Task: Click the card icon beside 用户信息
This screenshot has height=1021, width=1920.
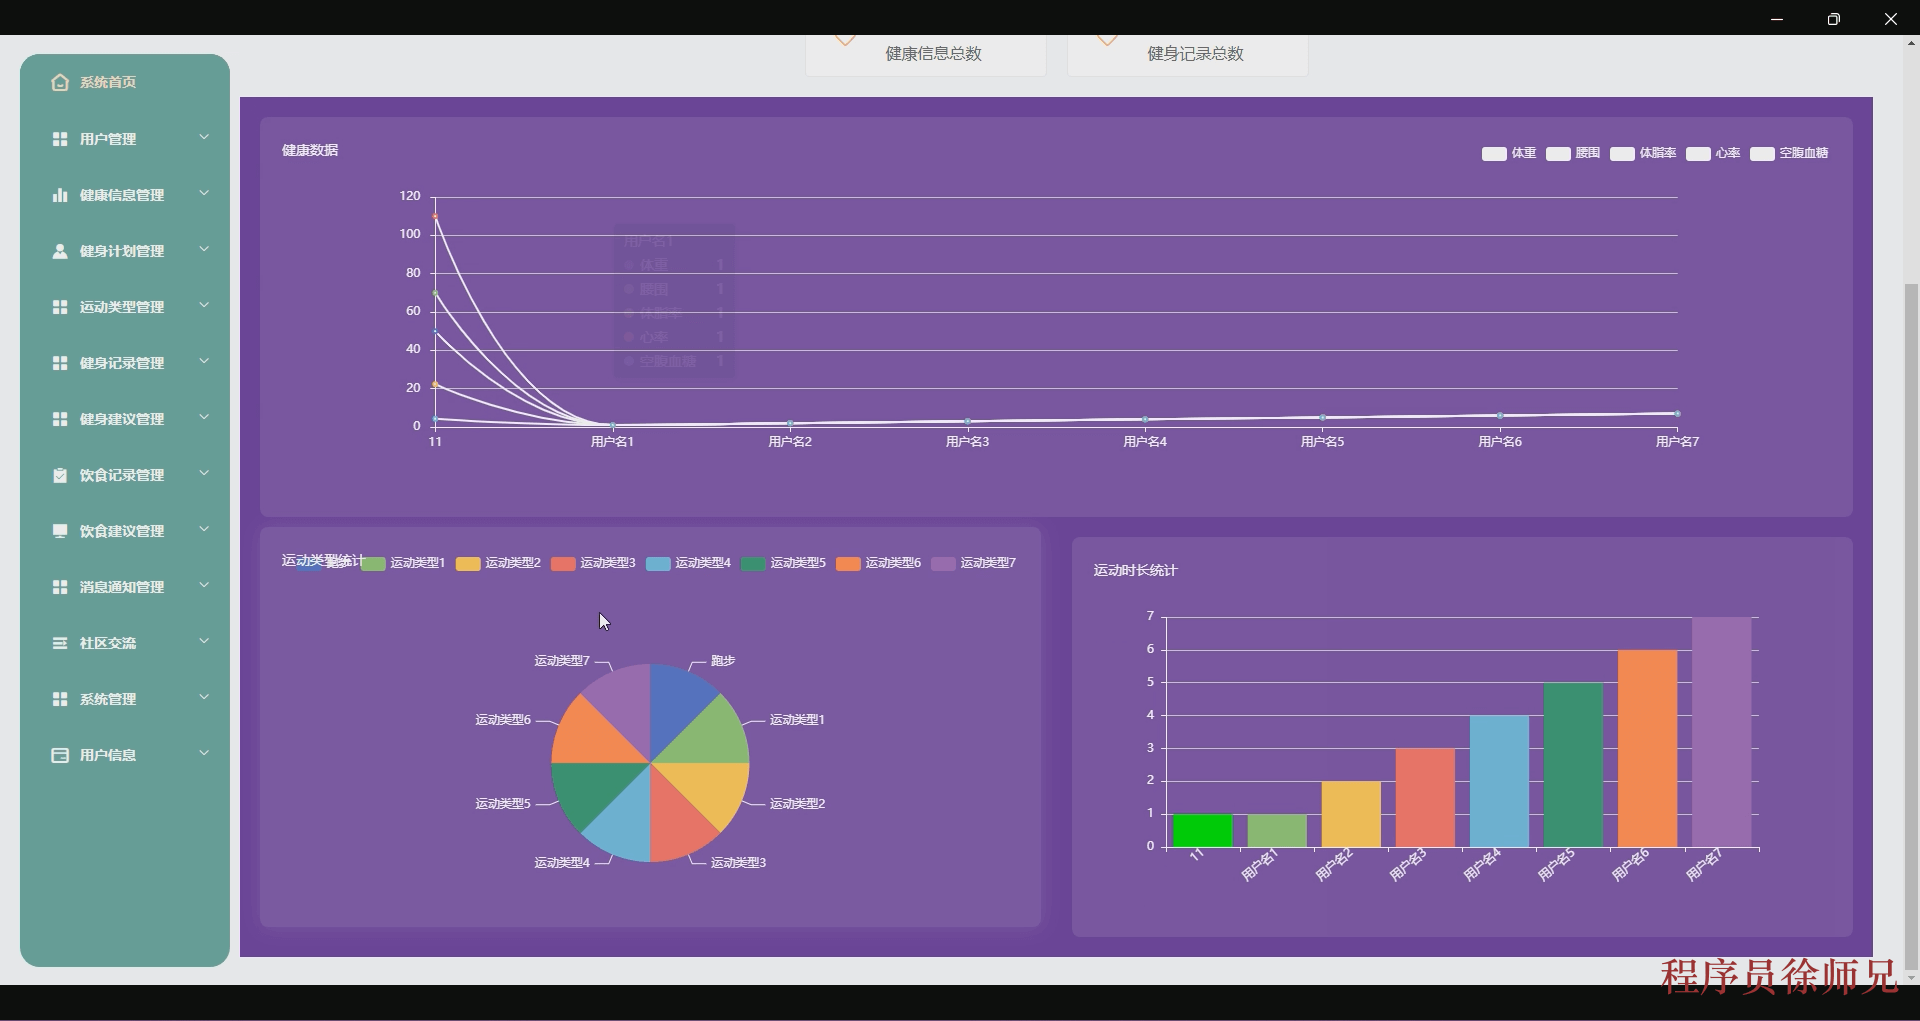Action: click(60, 755)
